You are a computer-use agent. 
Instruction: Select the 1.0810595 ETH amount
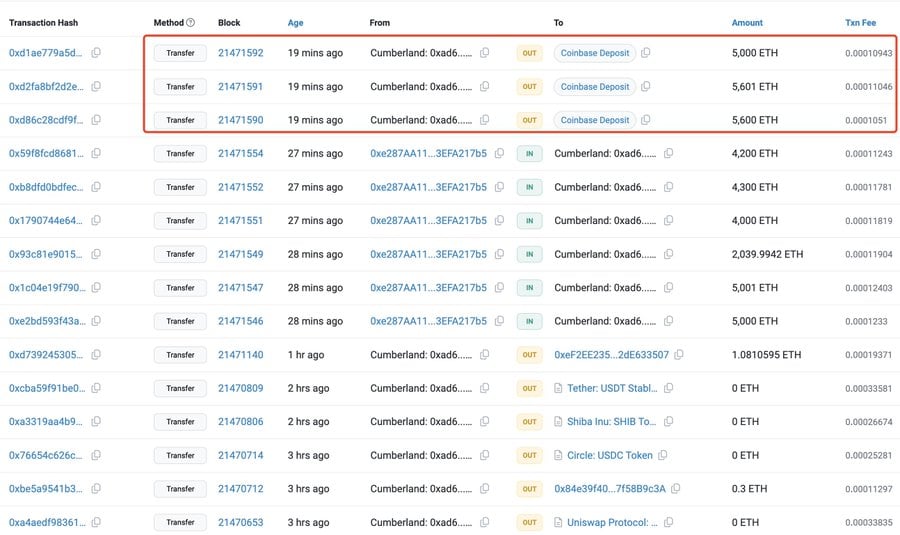click(766, 355)
